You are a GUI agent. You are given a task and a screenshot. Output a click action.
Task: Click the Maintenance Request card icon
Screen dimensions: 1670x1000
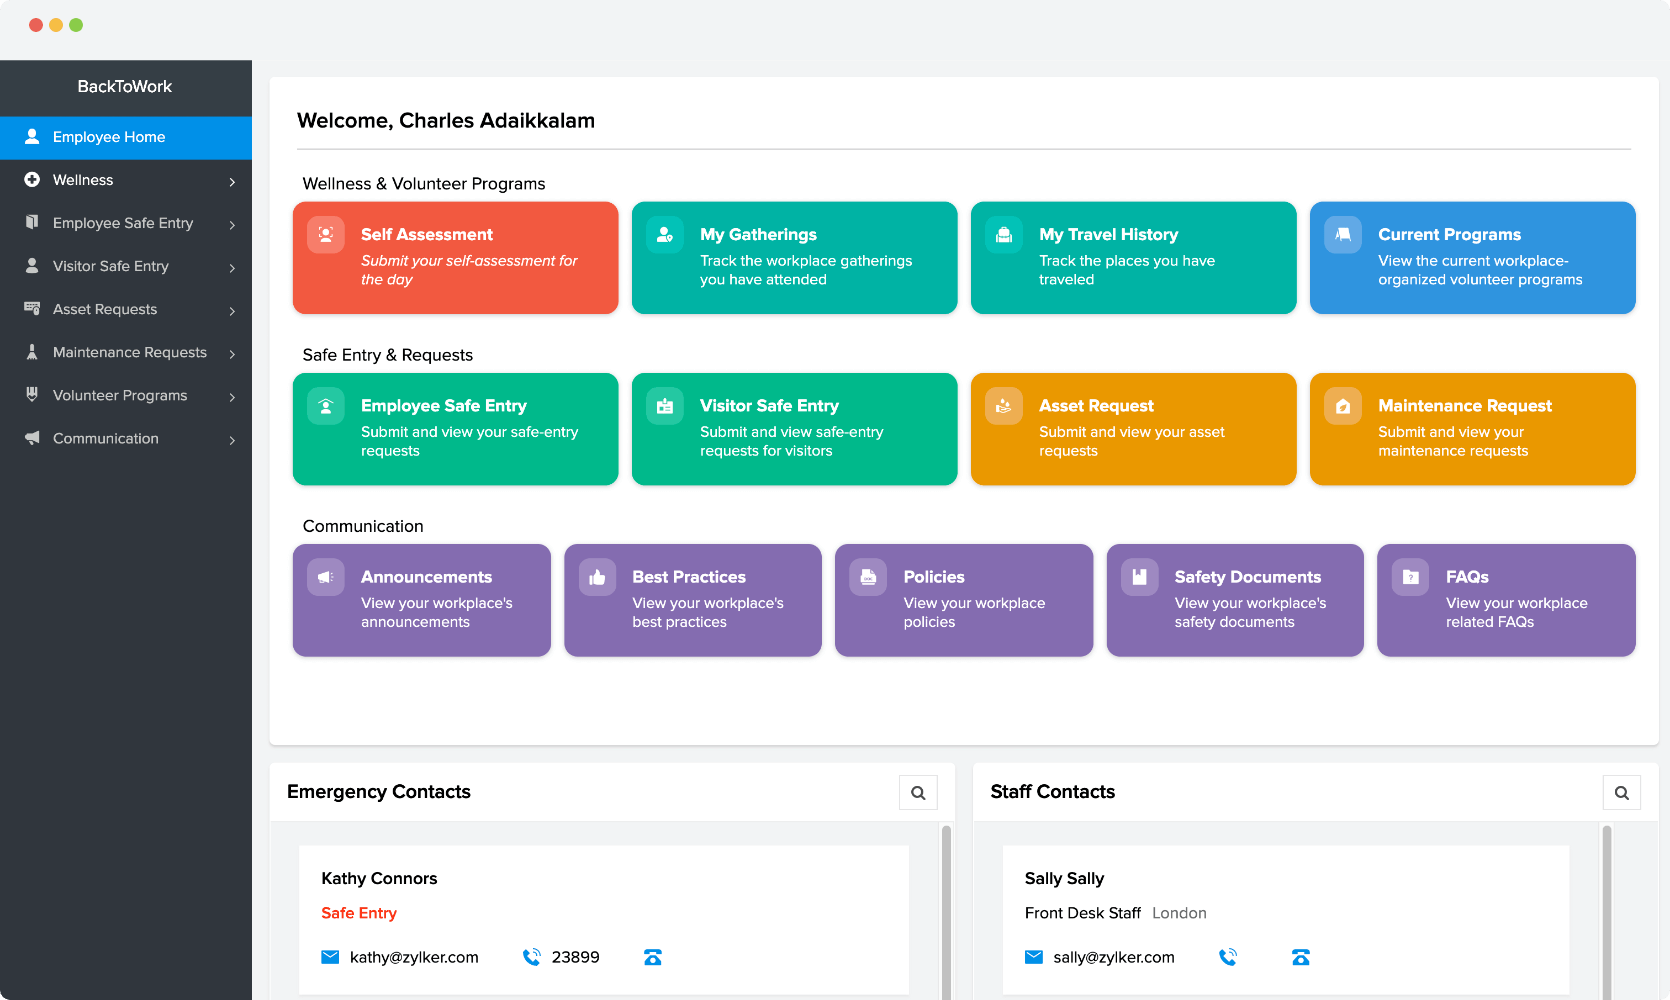(1343, 406)
